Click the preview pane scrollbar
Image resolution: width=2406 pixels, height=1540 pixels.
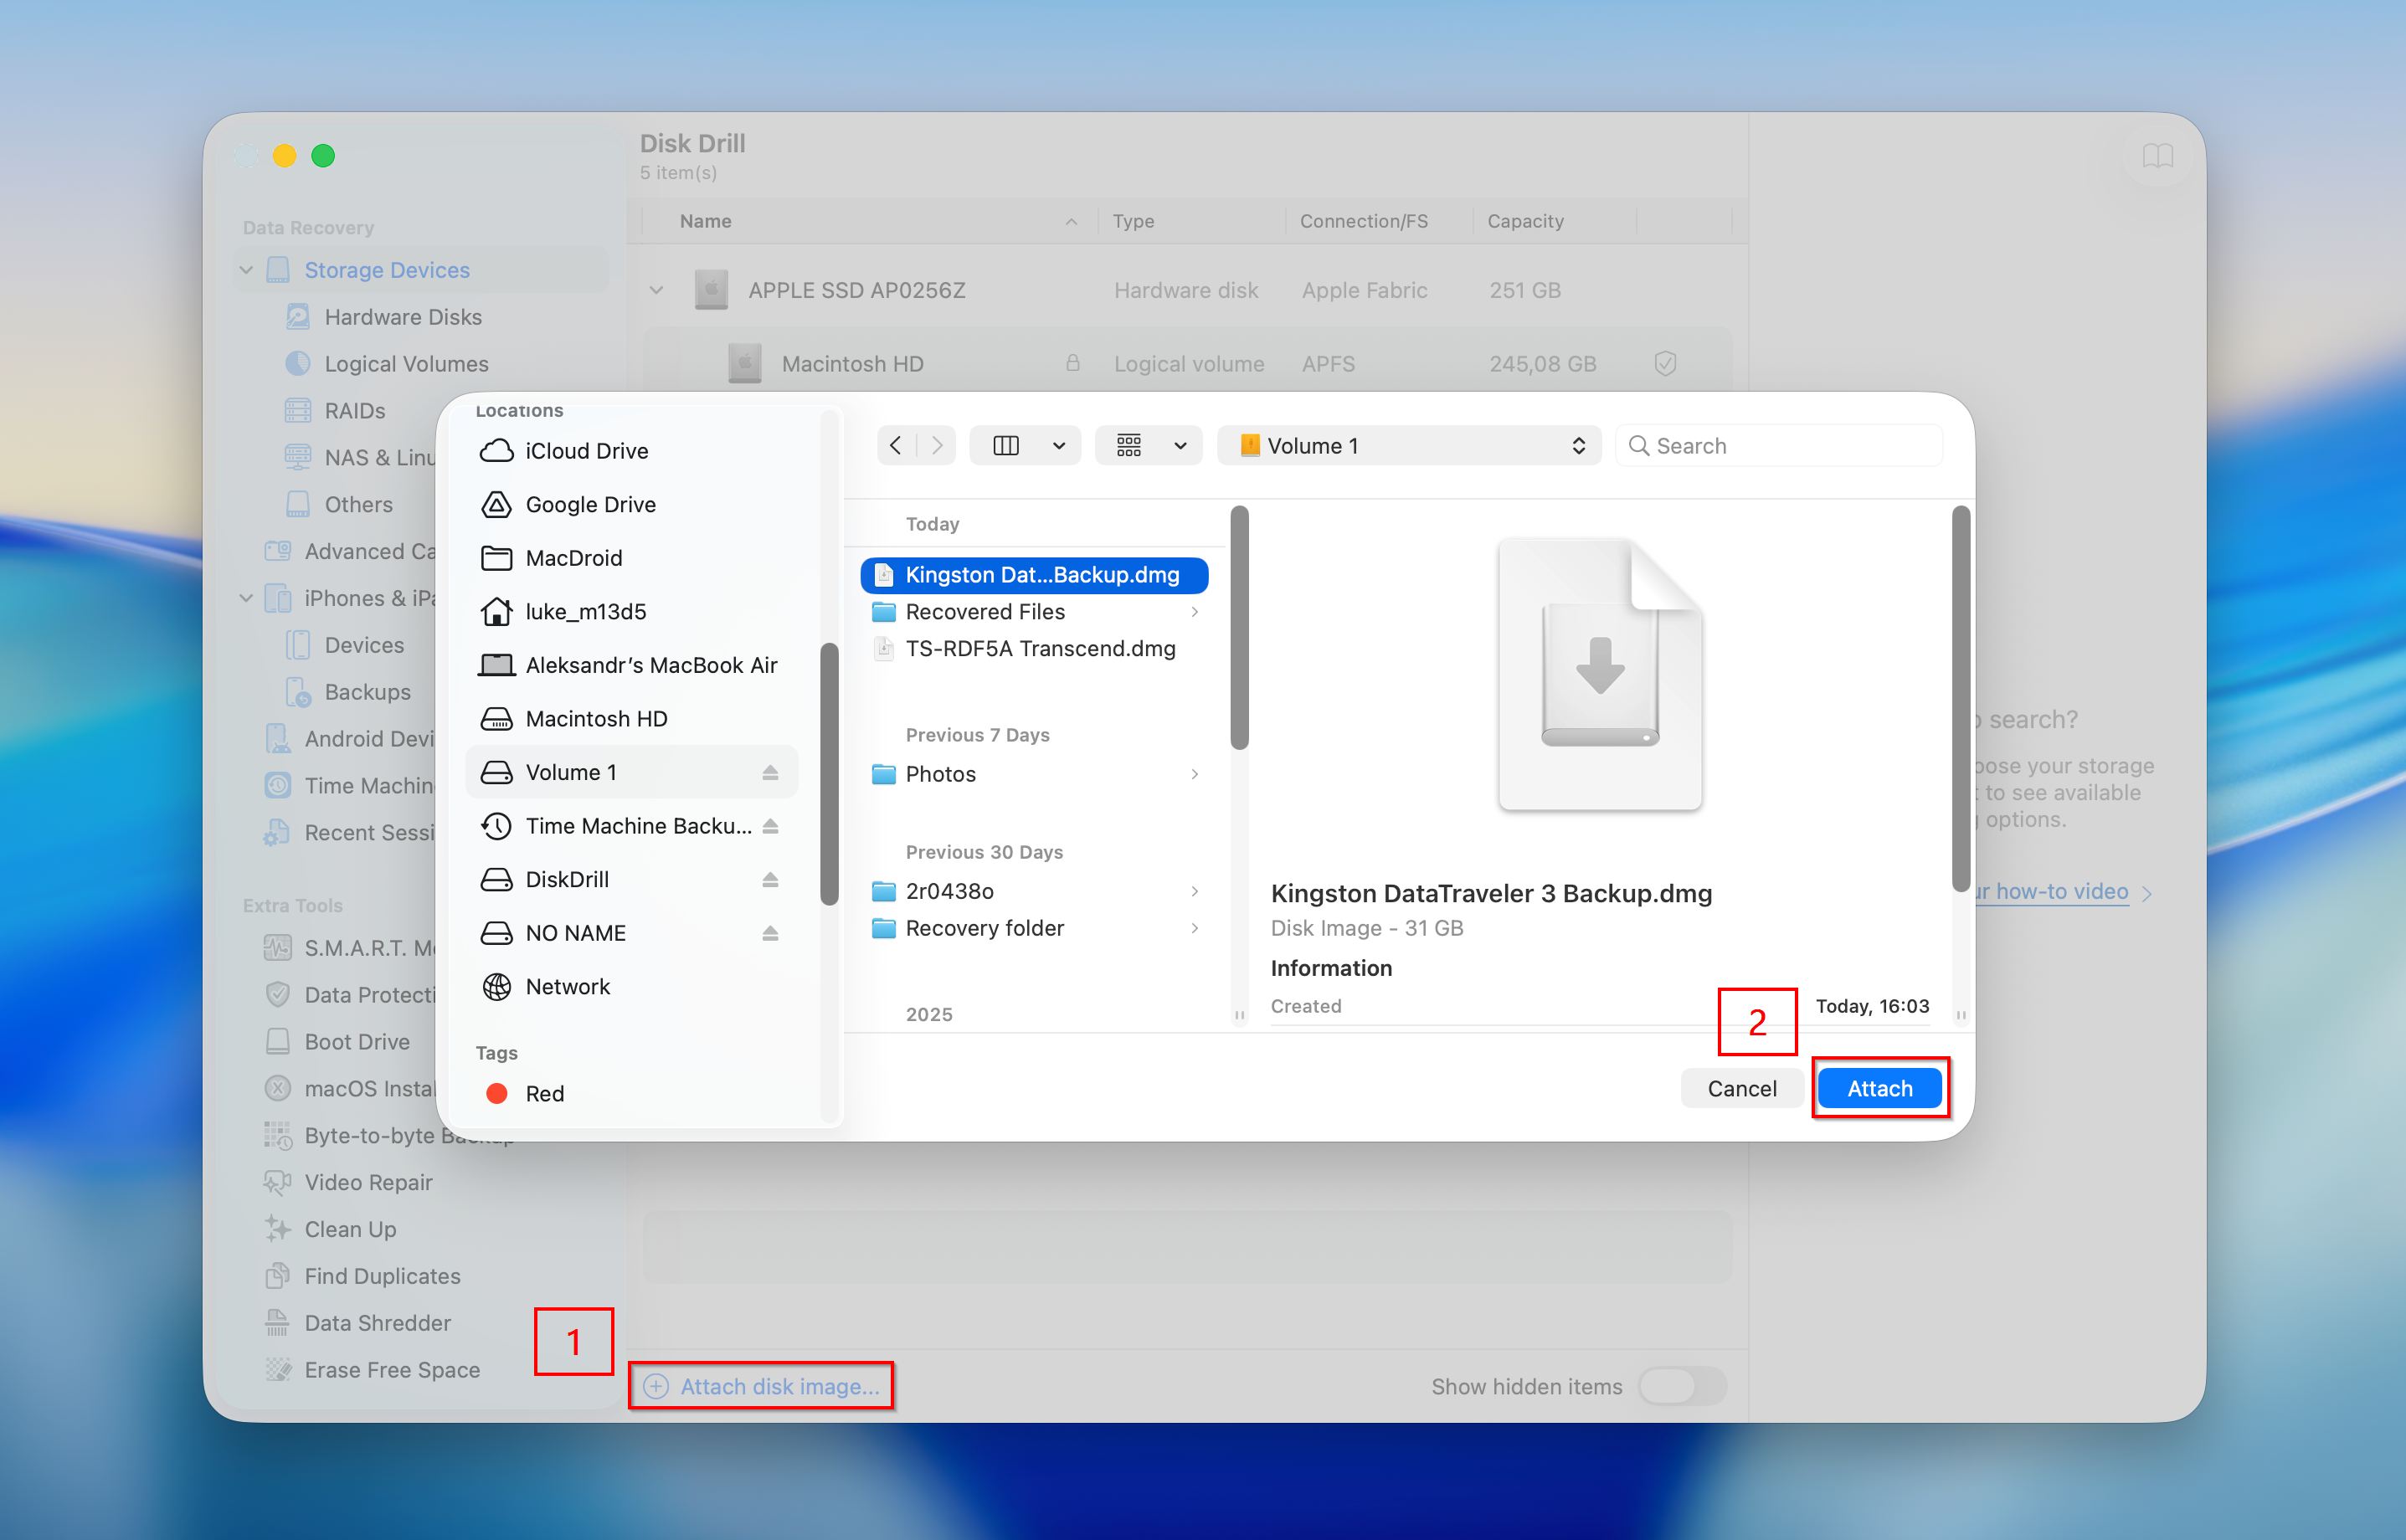click(x=1960, y=698)
